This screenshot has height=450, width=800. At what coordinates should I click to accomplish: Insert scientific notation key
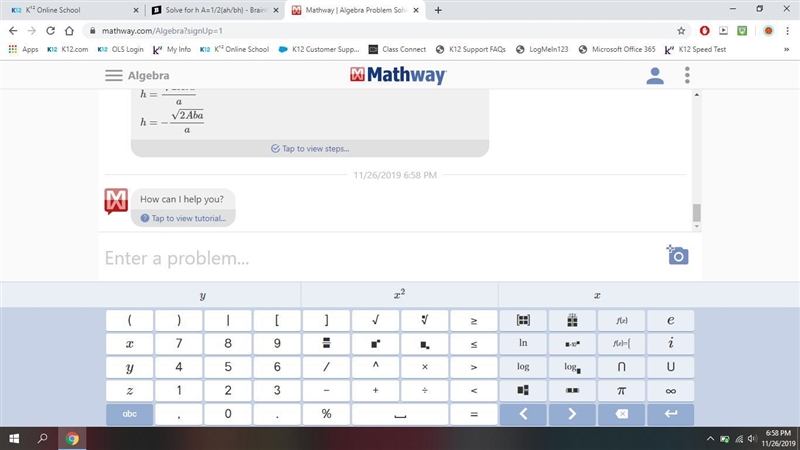[x=572, y=343]
